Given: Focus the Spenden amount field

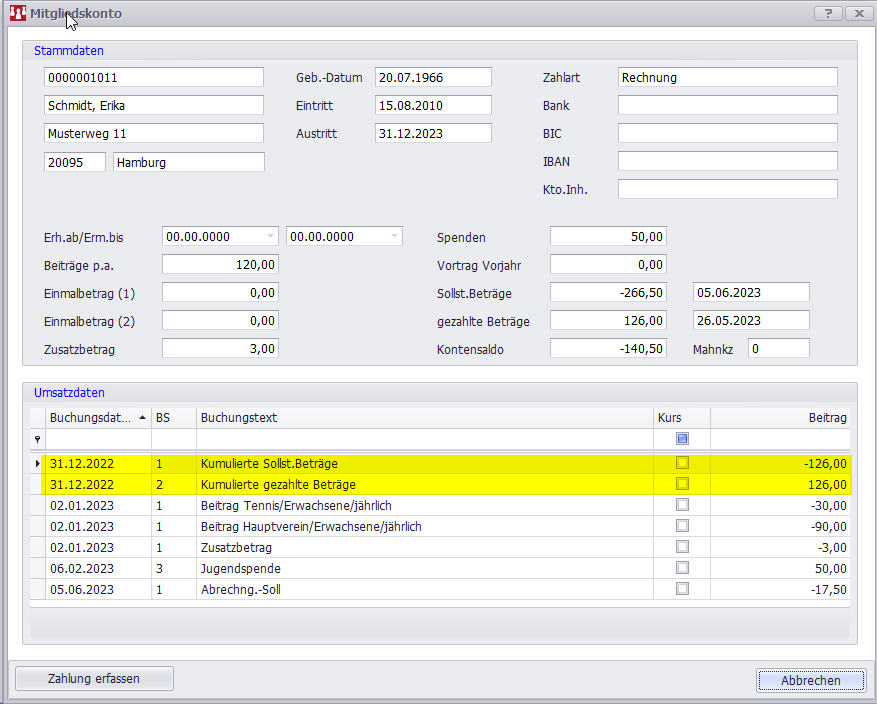Looking at the screenshot, I should (608, 237).
